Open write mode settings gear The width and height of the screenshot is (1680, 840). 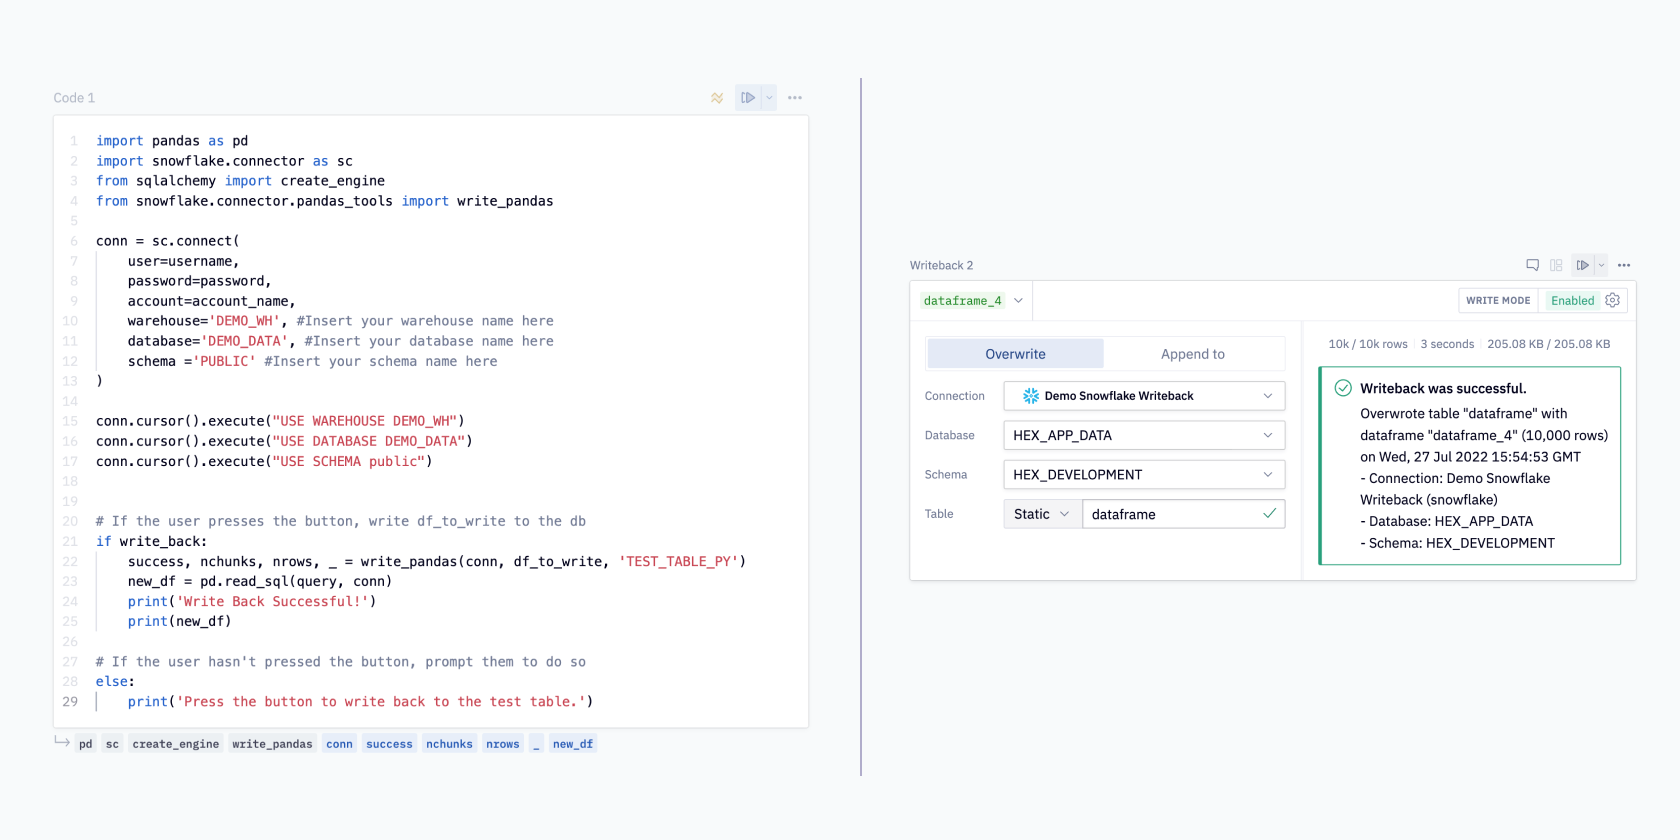pos(1613,300)
